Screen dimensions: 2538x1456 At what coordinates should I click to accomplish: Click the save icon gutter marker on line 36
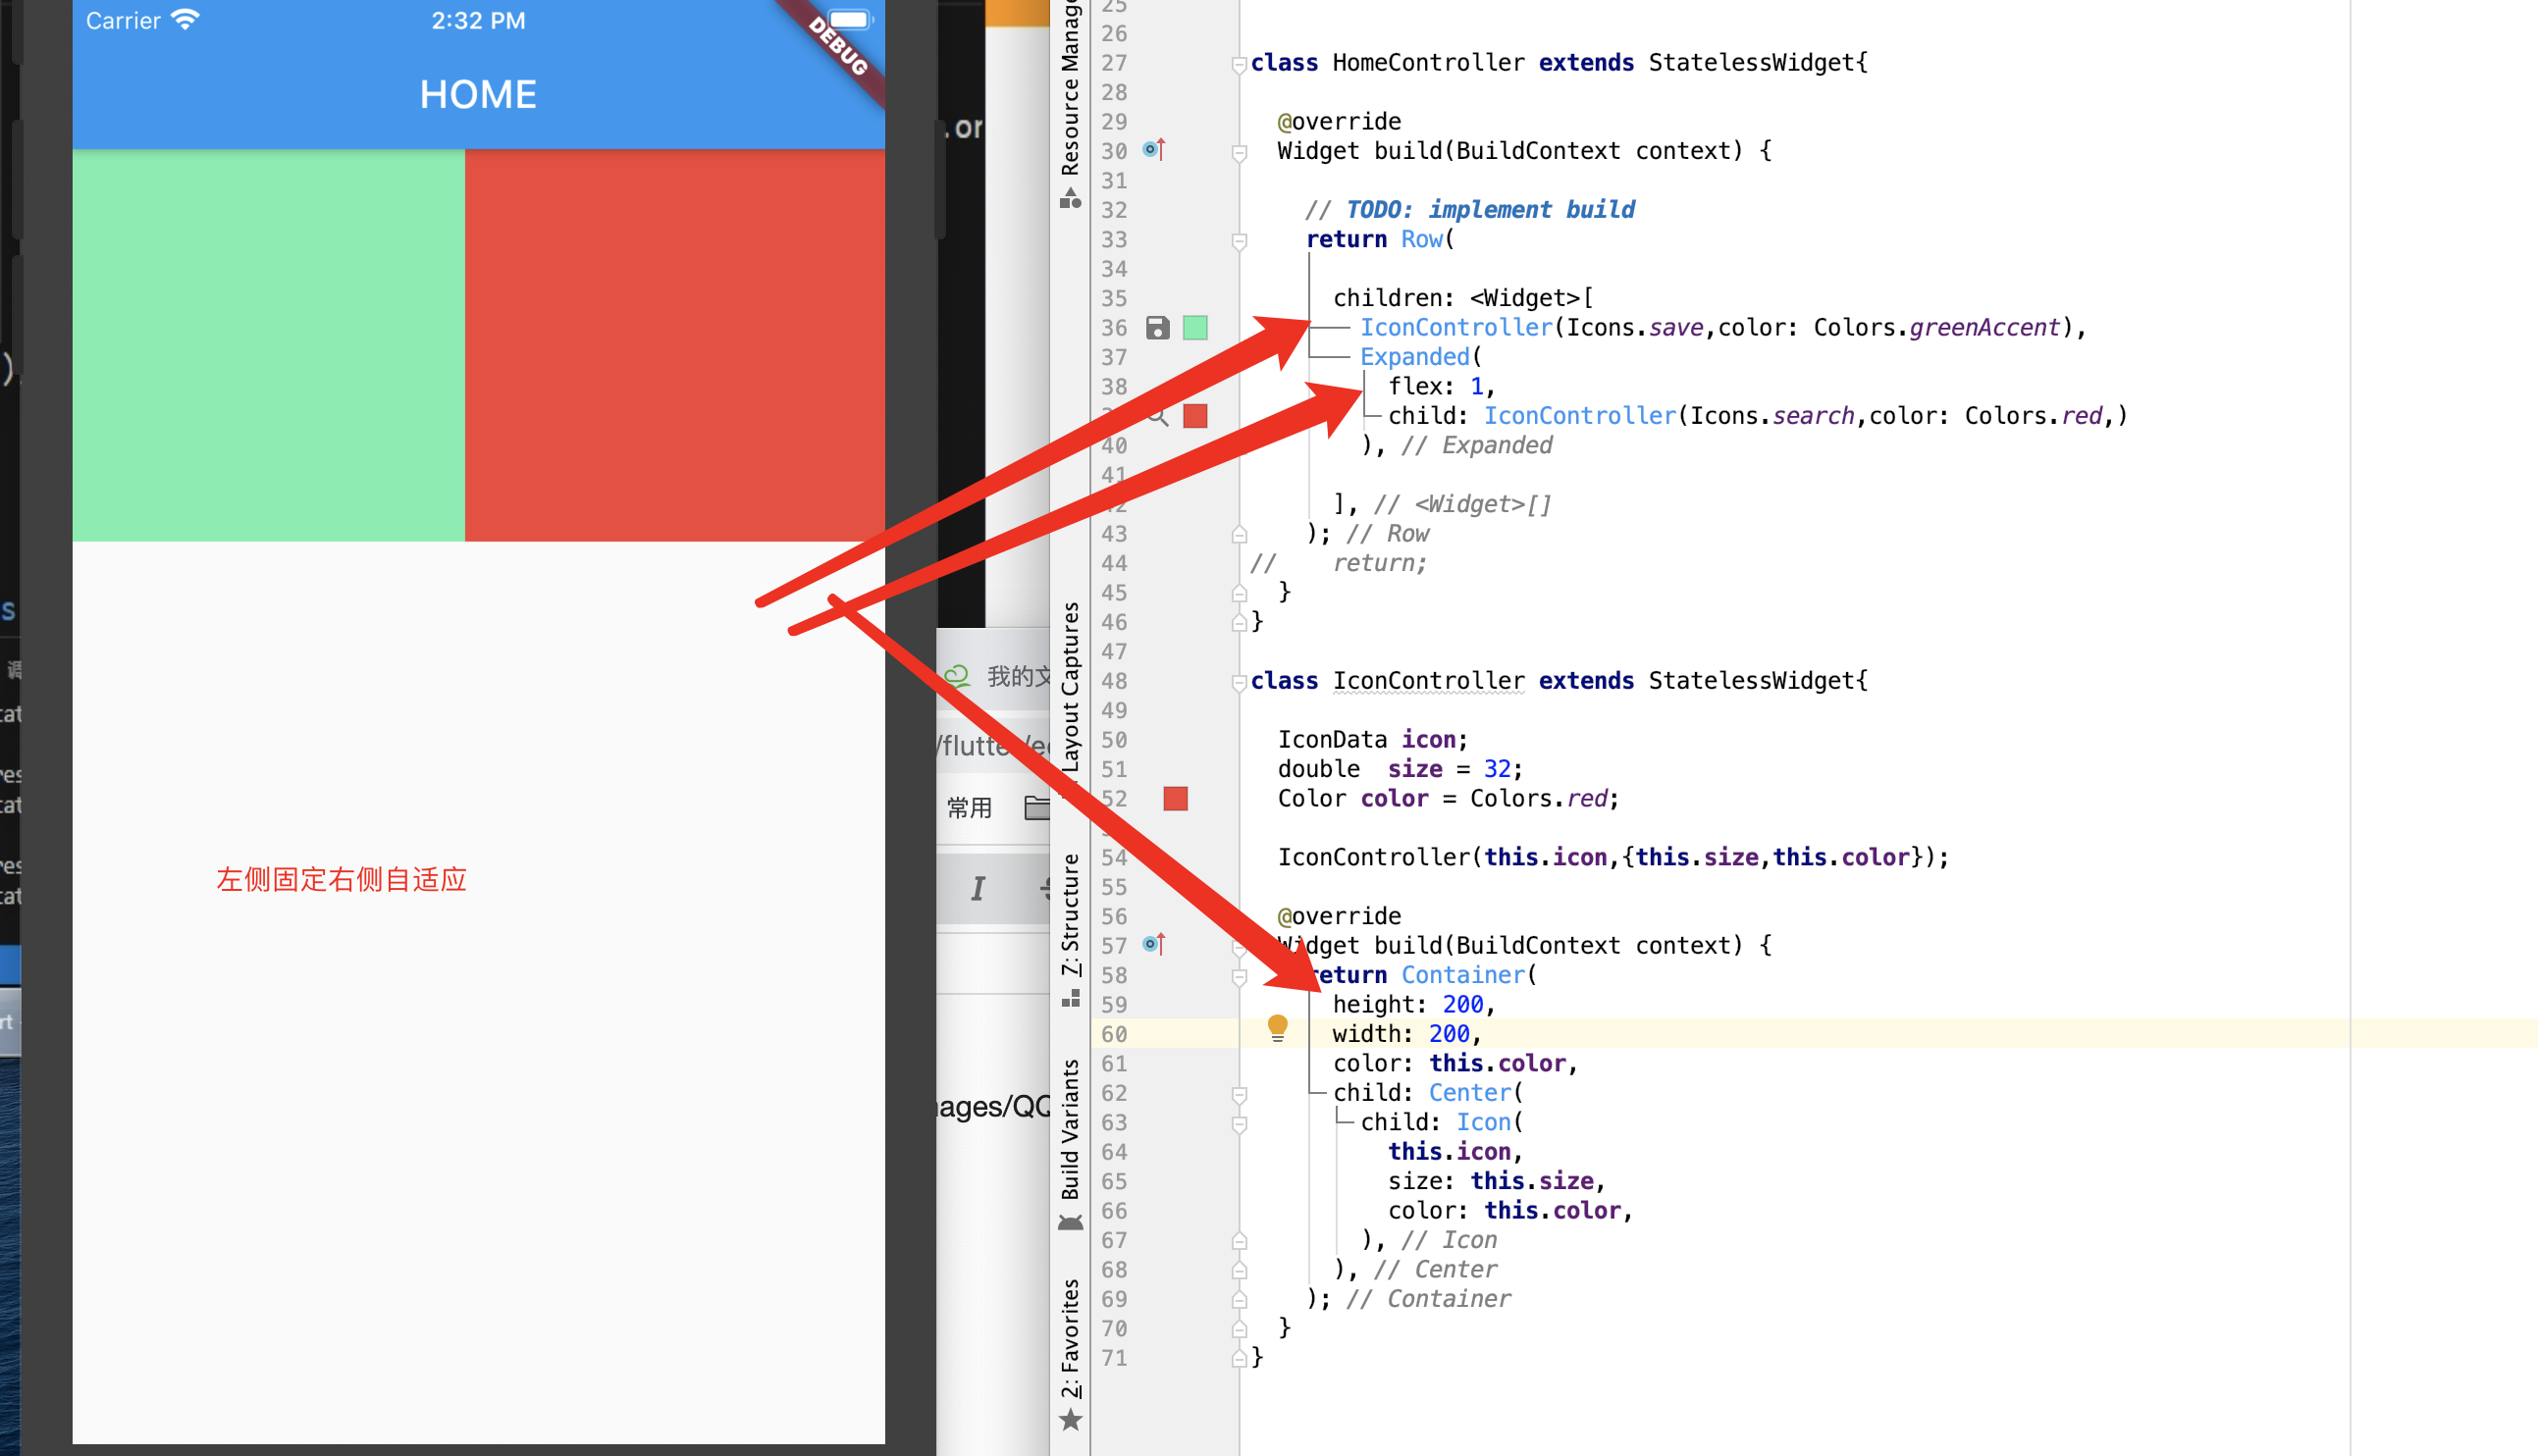pos(1157,328)
